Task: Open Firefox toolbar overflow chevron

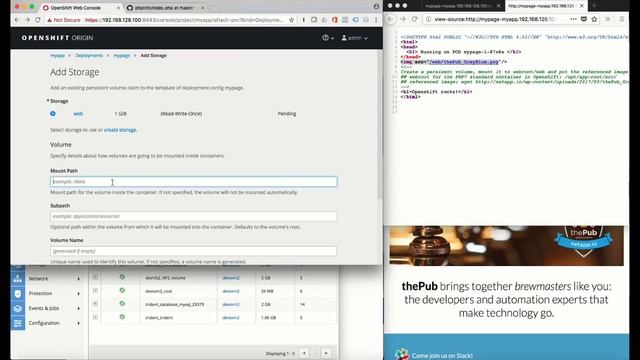Action: tap(607, 19)
